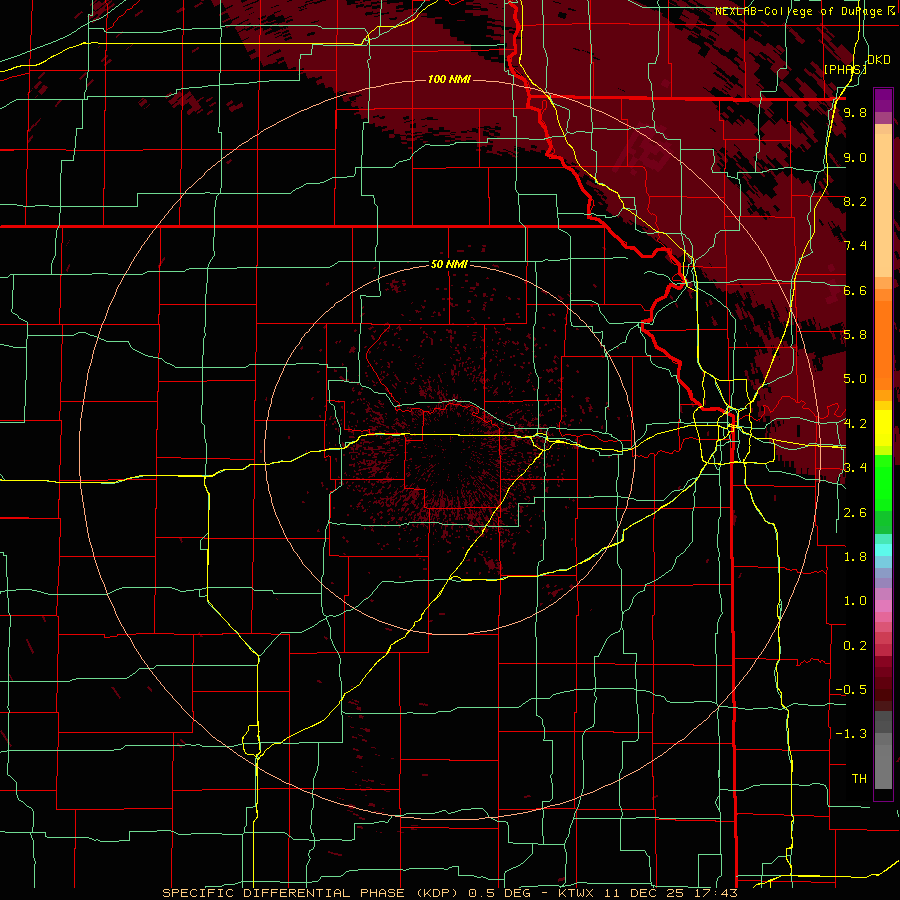This screenshot has width=900, height=900.
Task: Click the 9.0 legend value
Action: pos(855,157)
